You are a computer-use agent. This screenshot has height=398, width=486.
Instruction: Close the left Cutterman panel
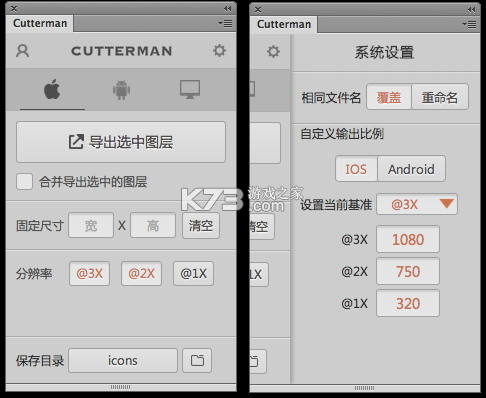[x=14, y=8]
